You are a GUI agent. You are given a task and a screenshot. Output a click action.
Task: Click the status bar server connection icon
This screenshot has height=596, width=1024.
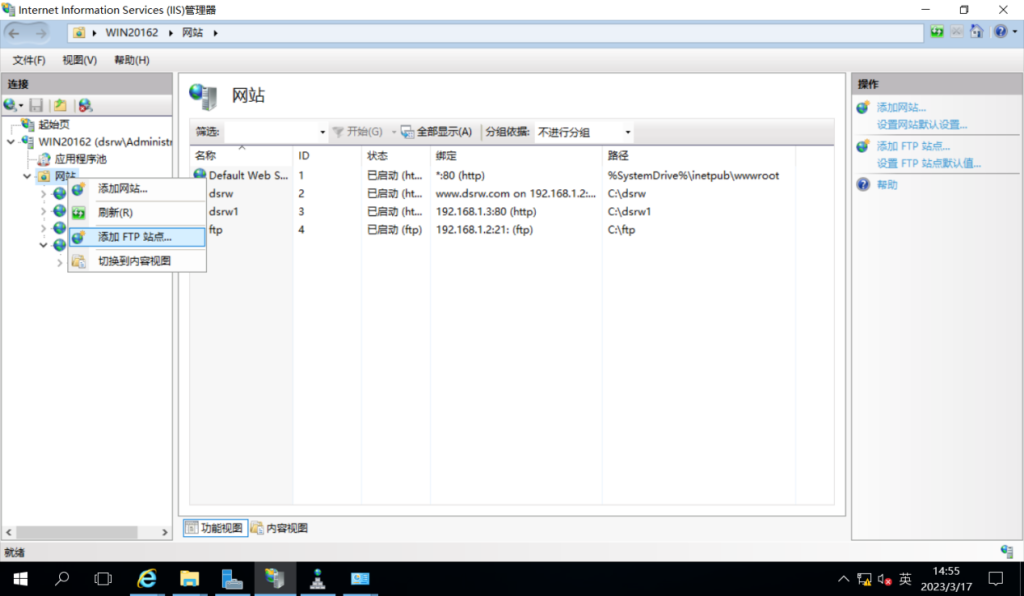point(1006,552)
